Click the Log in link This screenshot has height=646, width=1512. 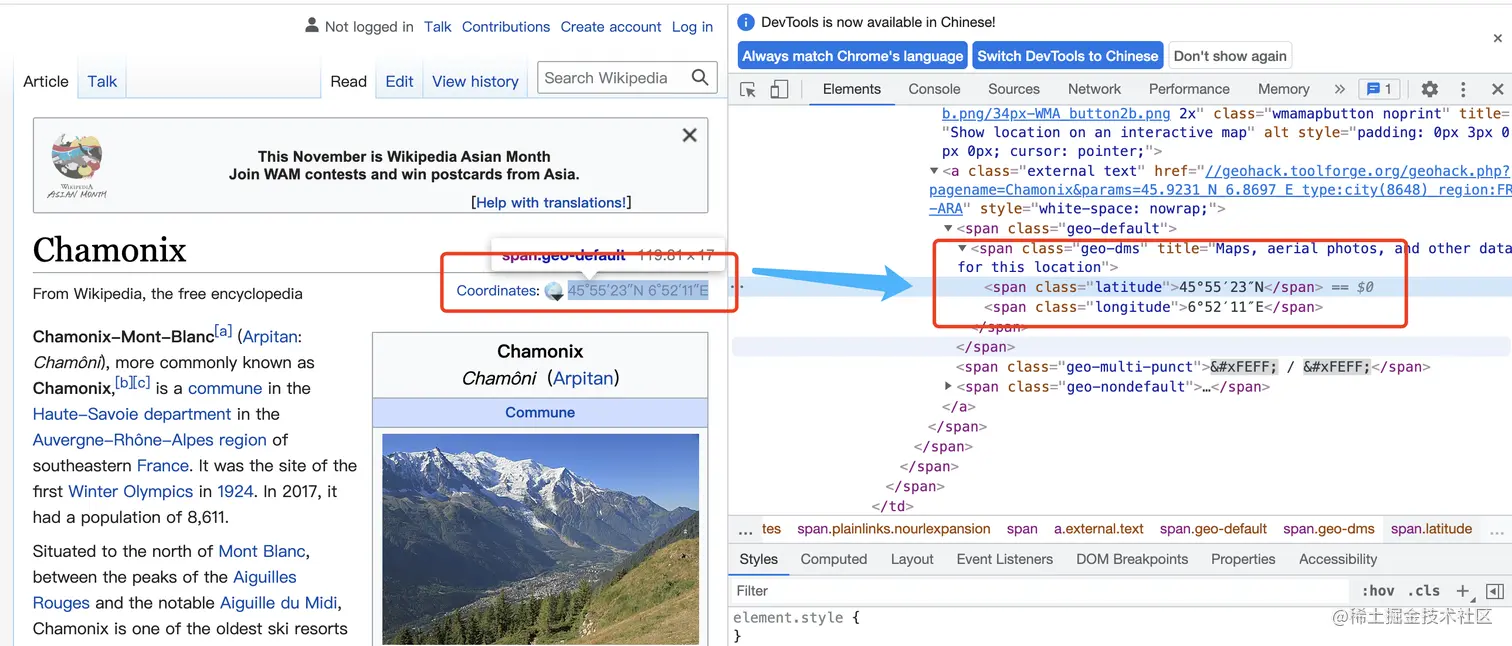coord(692,27)
